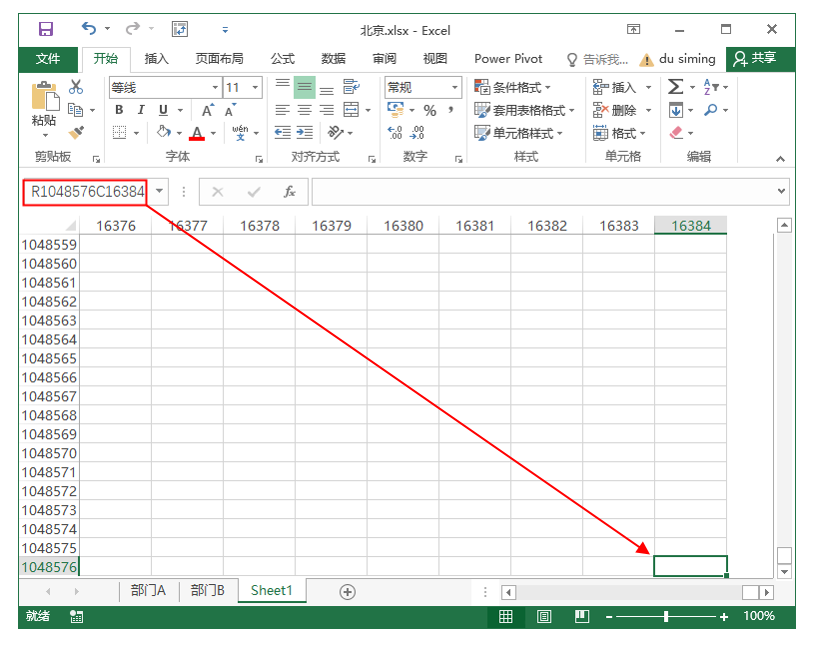813x647 pixels.
Task: Click the Find magnifier icon
Action: pos(711,110)
